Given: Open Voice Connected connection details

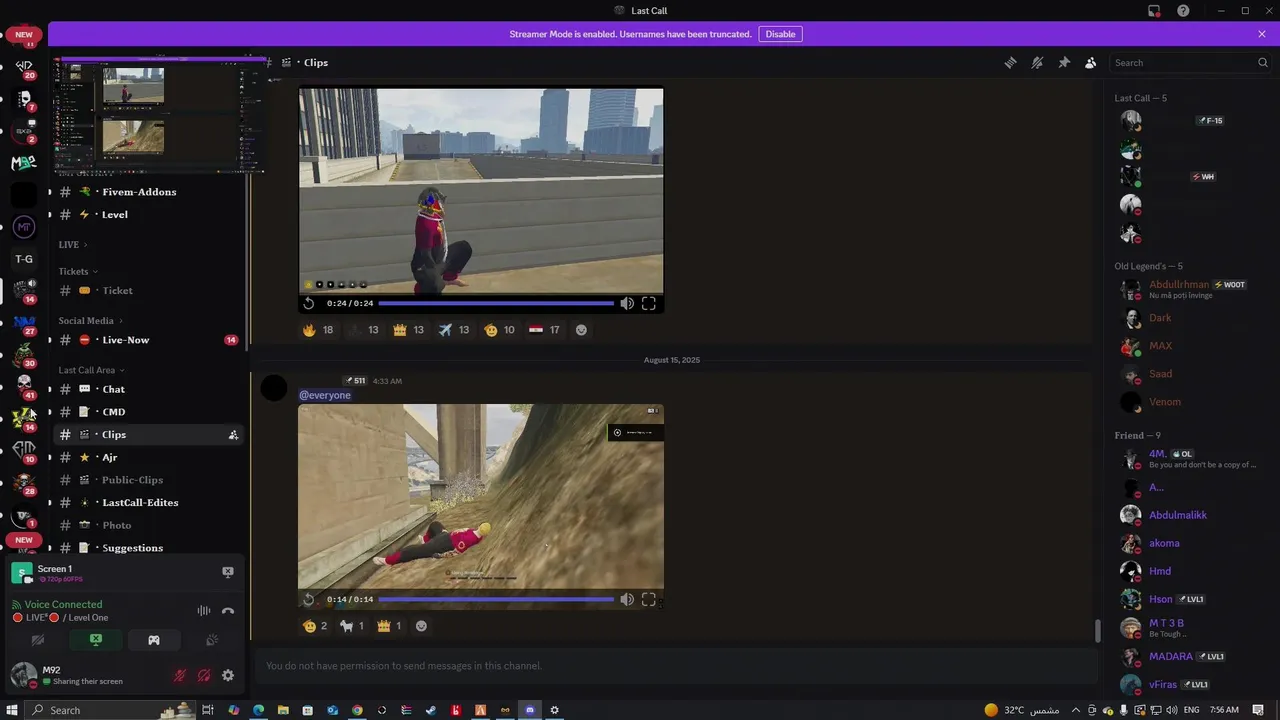Looking at the screenshot, I should pos(63,605).
